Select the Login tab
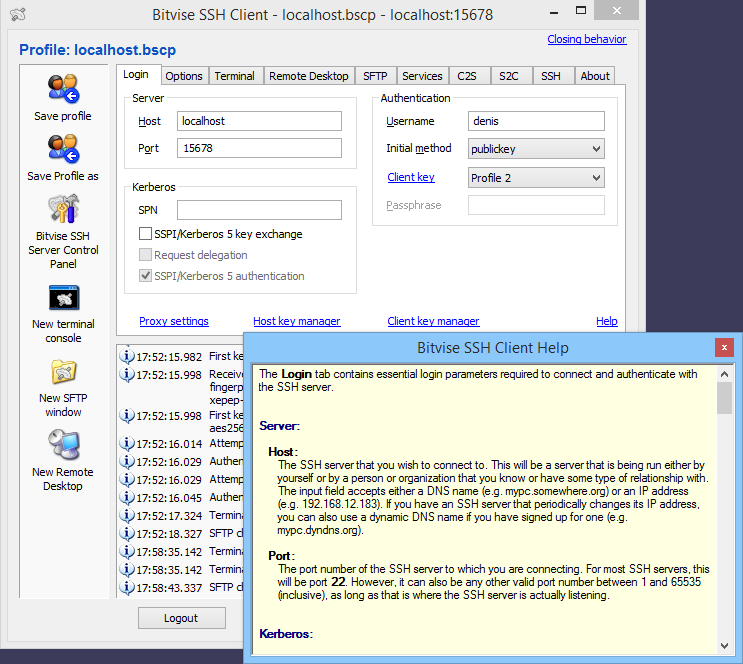743x664 pixels. point(136,74)
